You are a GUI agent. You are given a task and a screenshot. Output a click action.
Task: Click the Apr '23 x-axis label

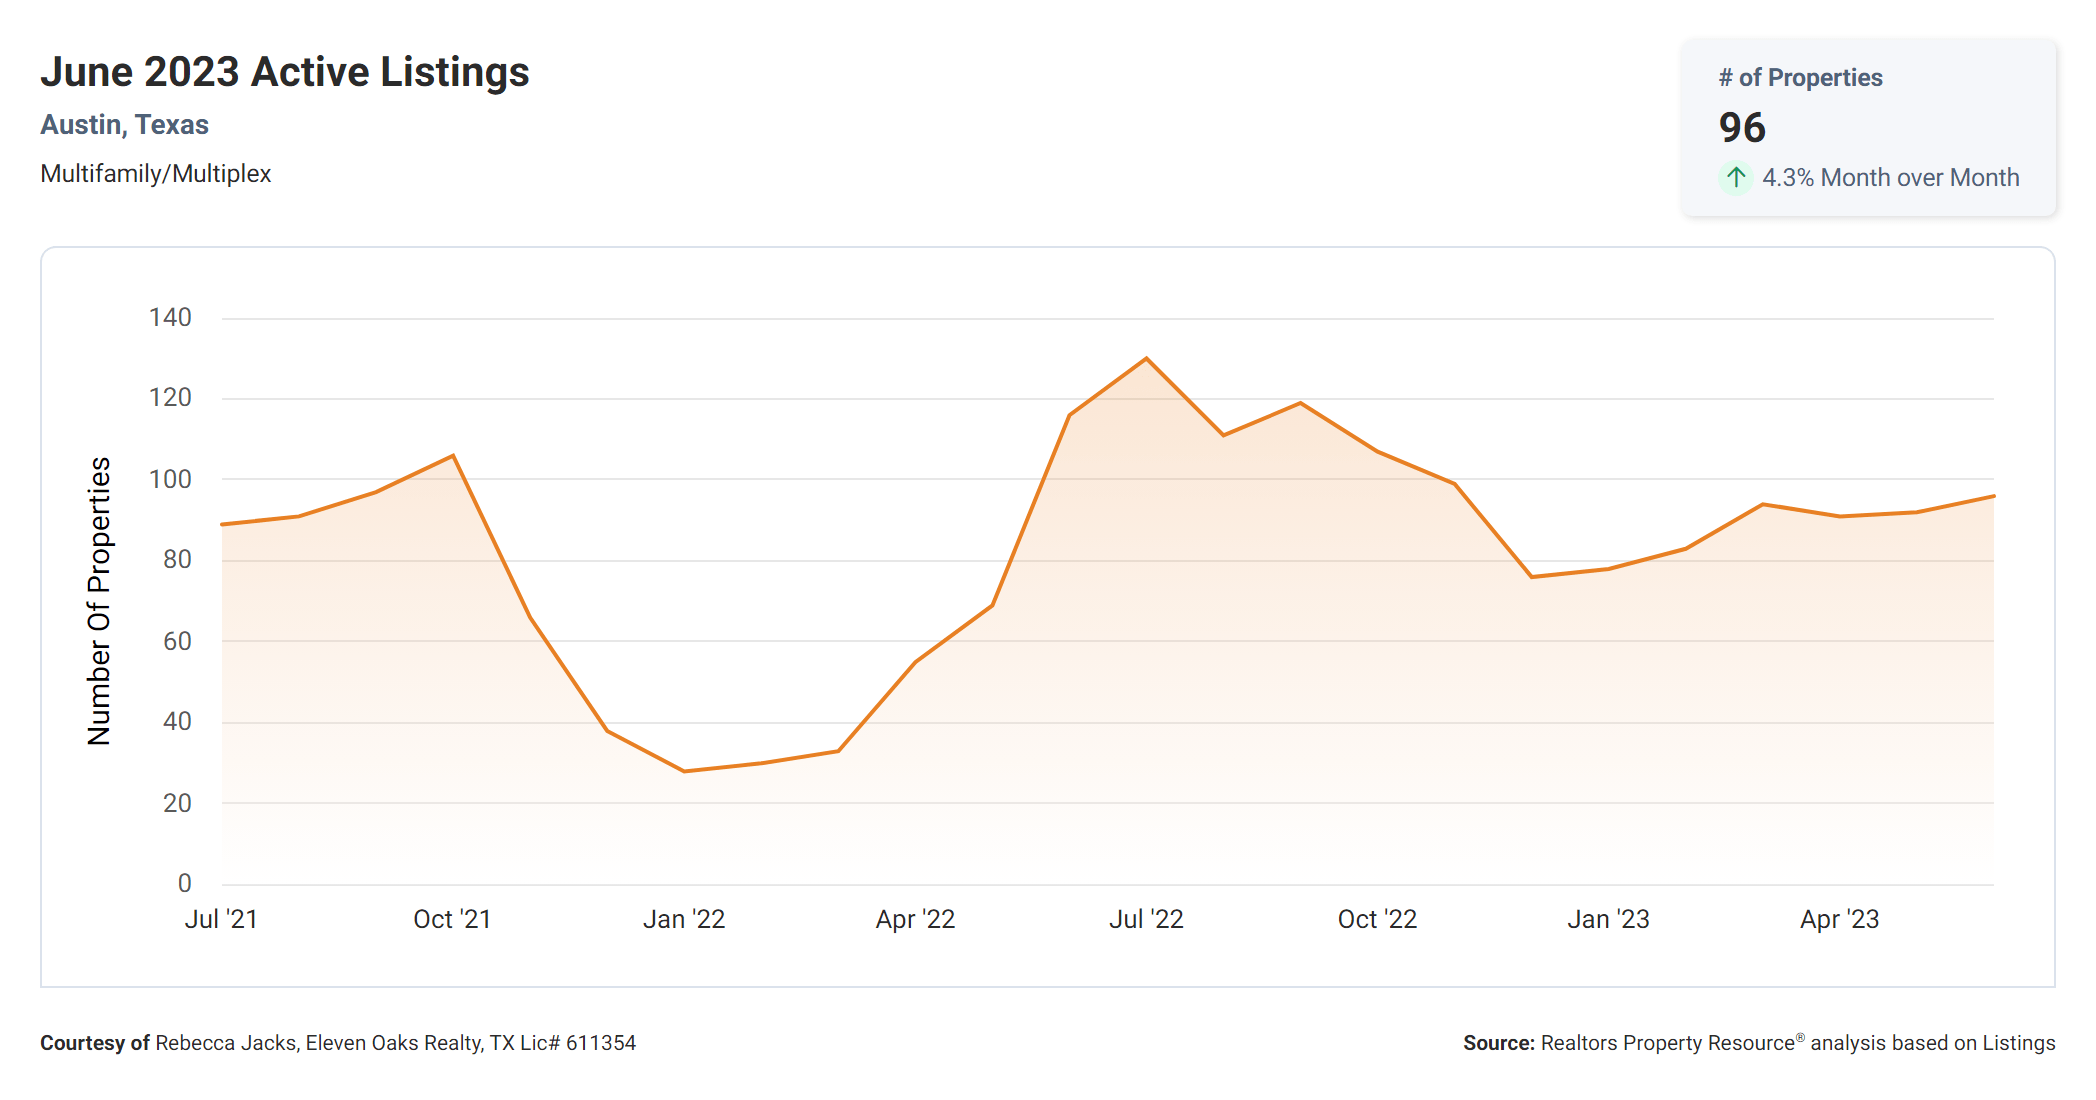tap(1839, 919)
